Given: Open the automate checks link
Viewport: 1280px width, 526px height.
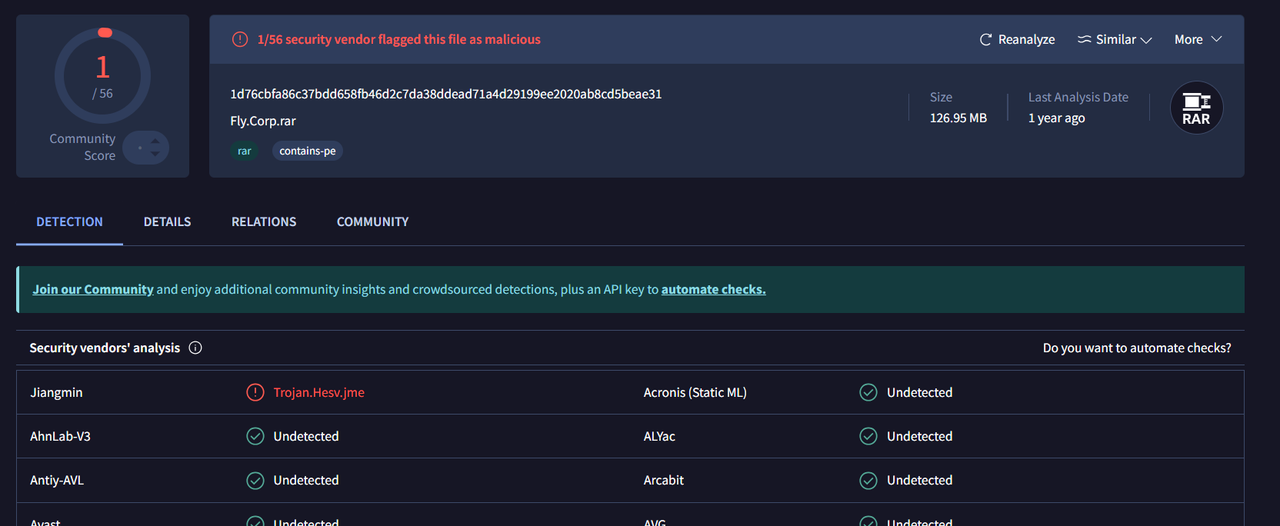Looking at the screenshot, I should point(713,290).
